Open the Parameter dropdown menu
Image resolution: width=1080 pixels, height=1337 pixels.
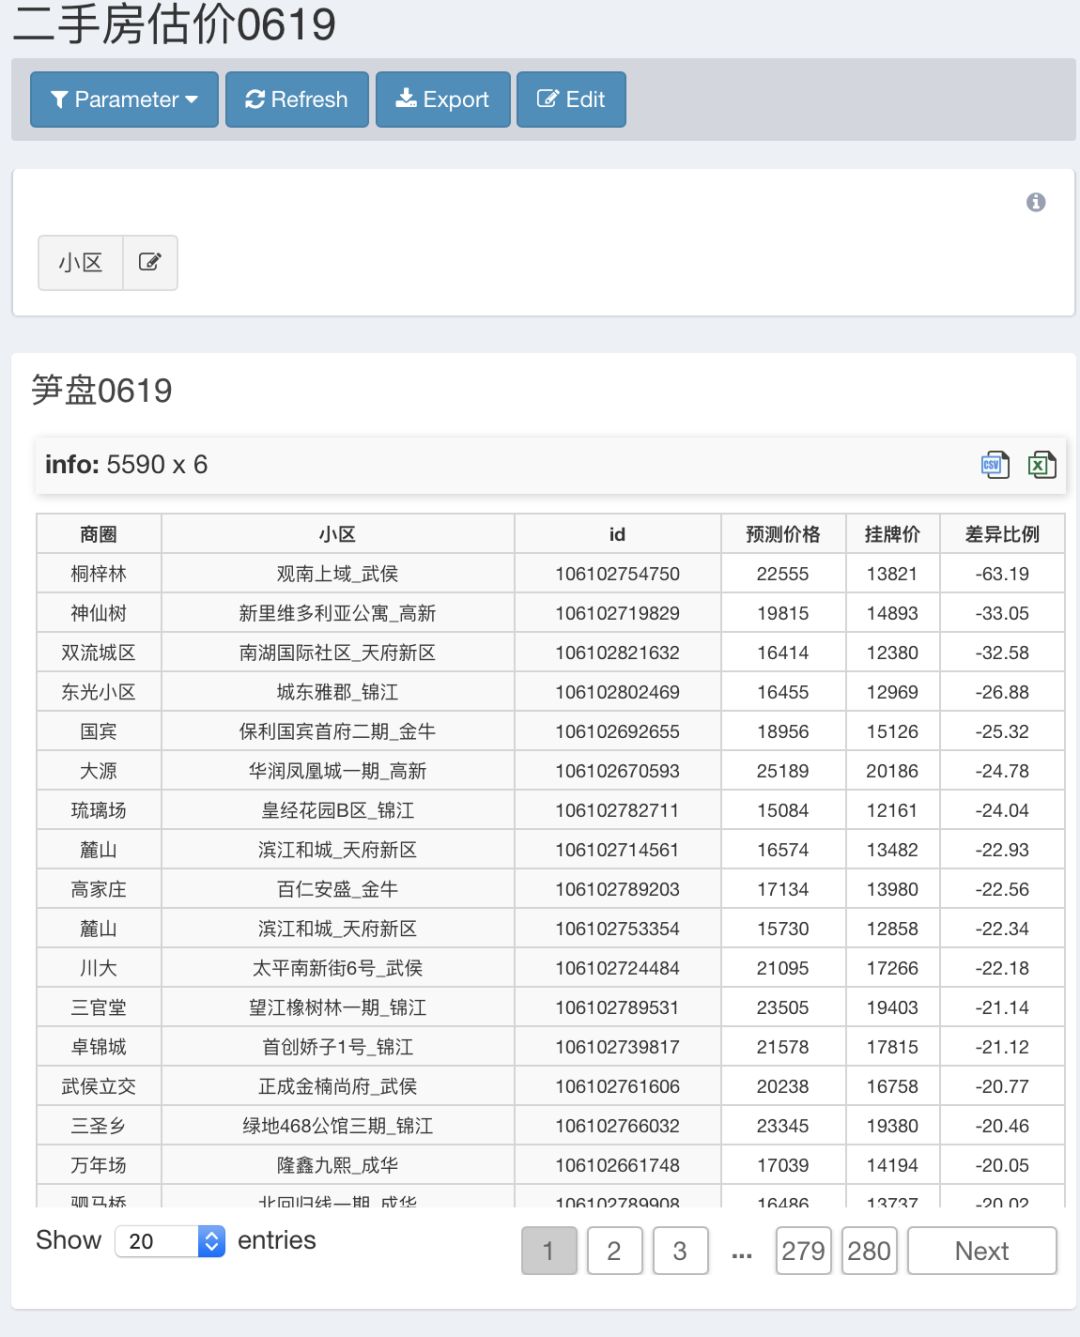click(x=123, y=99)
